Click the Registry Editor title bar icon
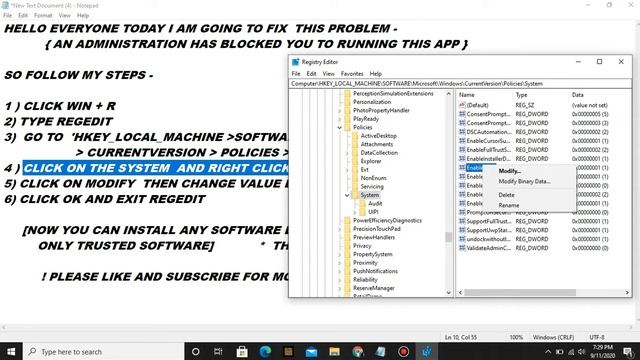640x360 pixels. coord(296,62)
